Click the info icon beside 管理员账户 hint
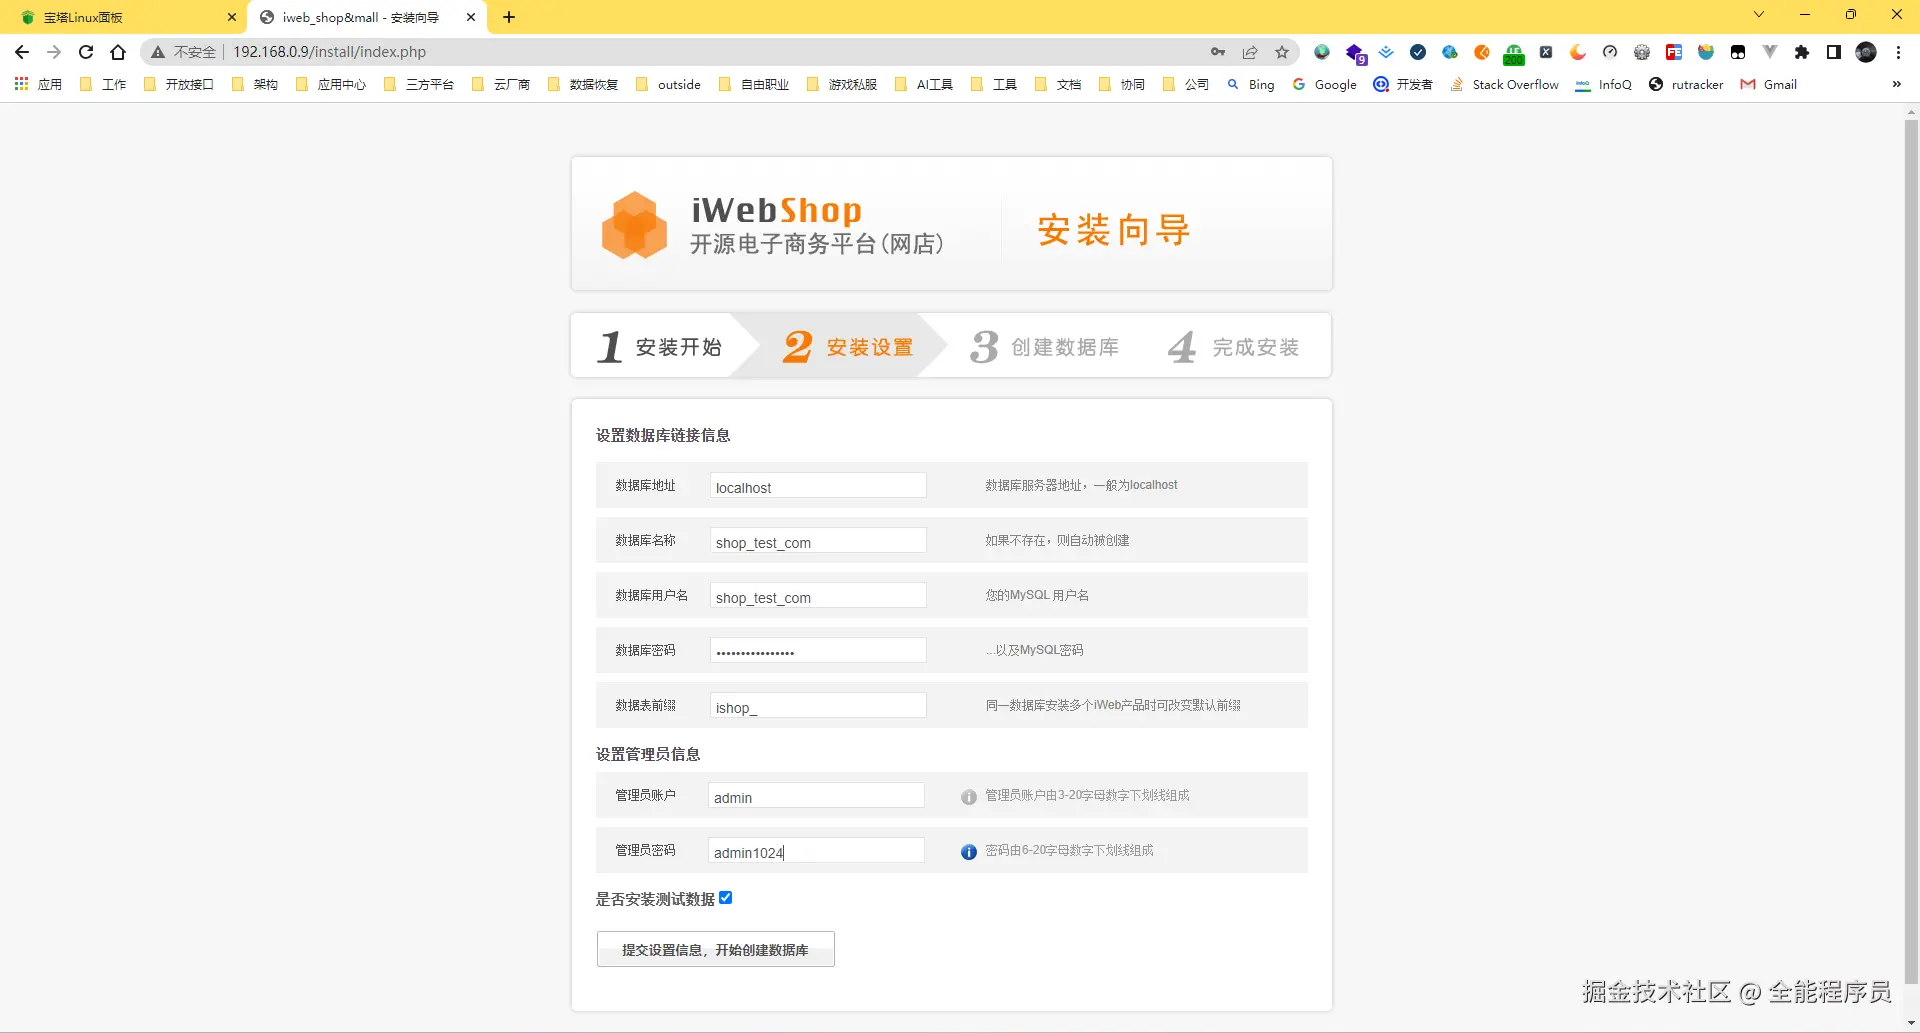The height and width of the screenshot is (1033, 1920). [x=968, y=797]
